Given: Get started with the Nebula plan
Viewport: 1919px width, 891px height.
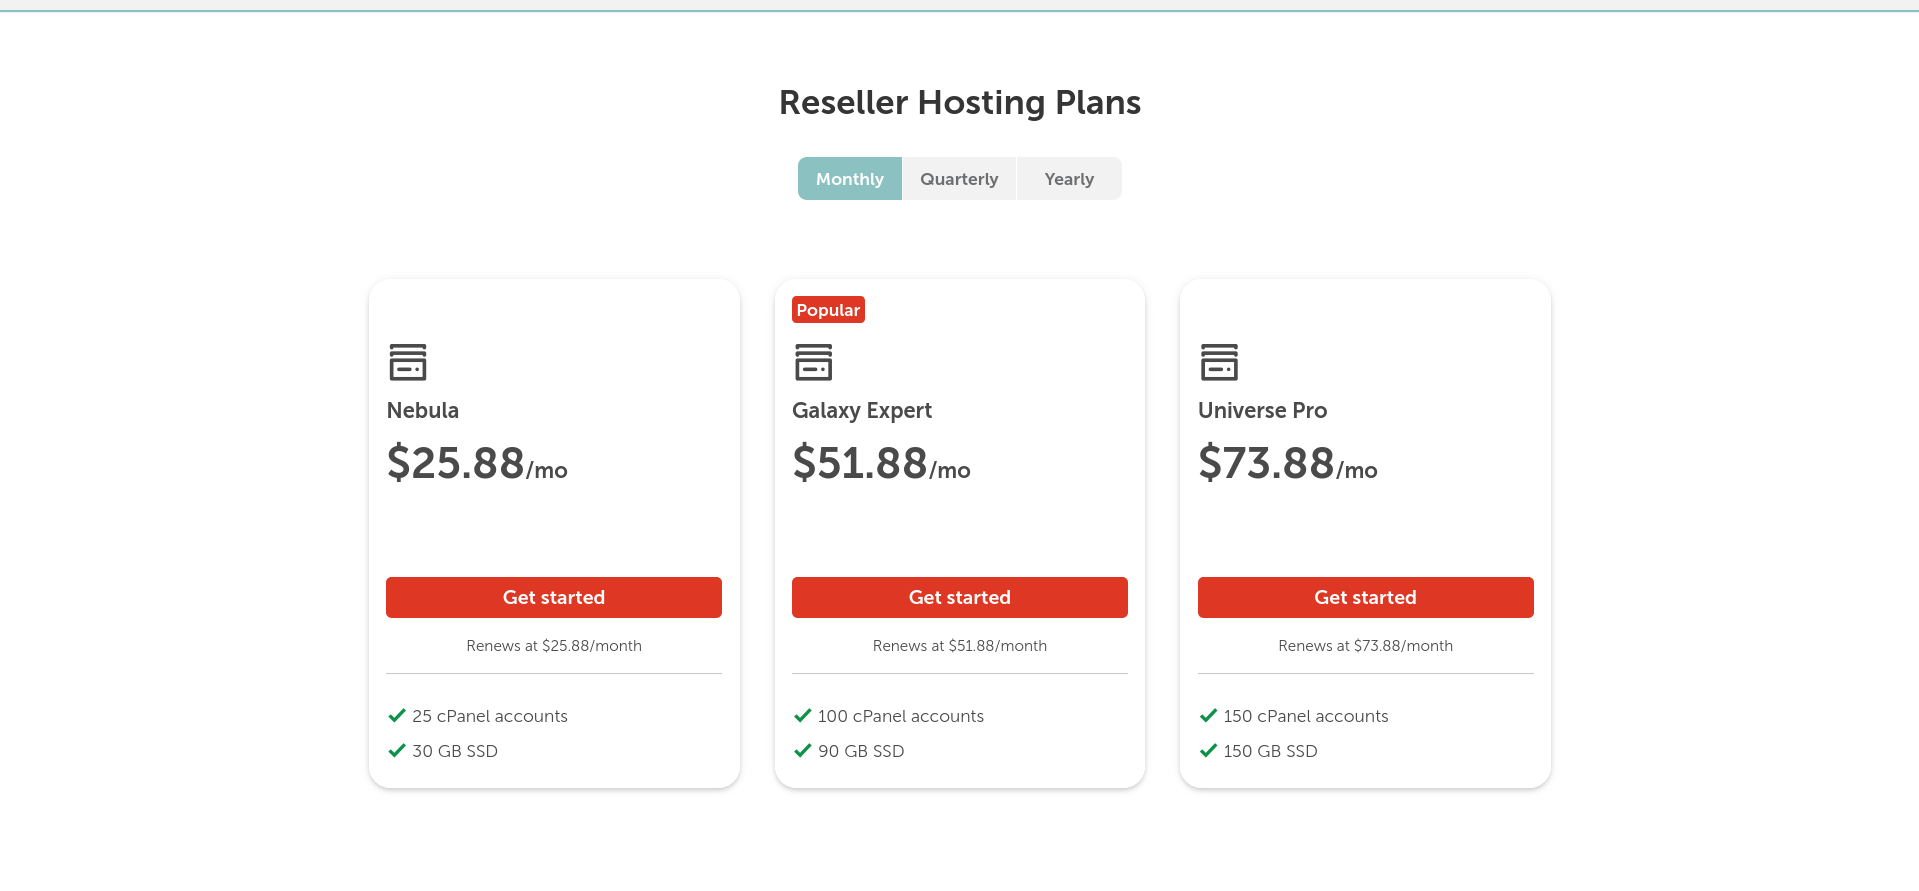Looking at the screenshot, I should pyautogui.click(x=554, y=597).
